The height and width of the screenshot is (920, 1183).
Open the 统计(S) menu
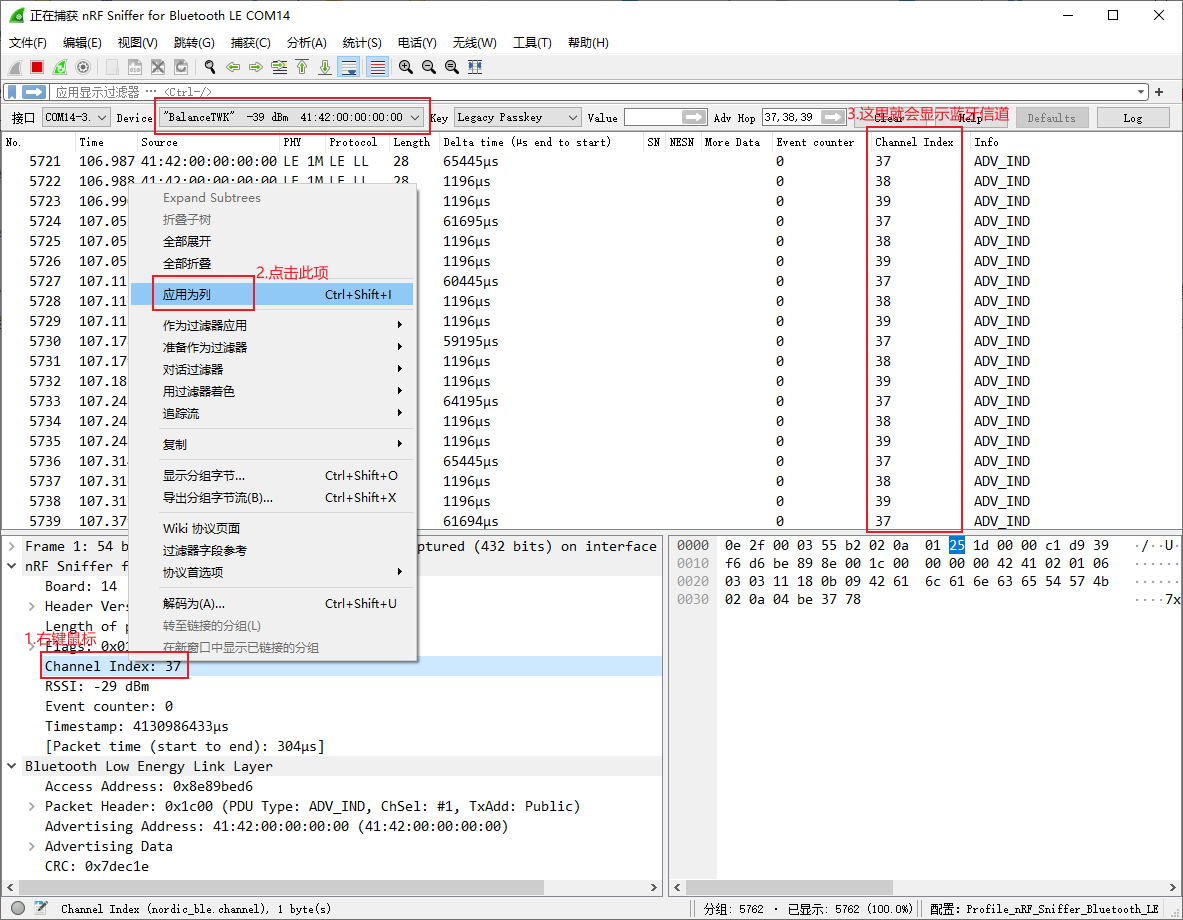[x=362, y=42]
